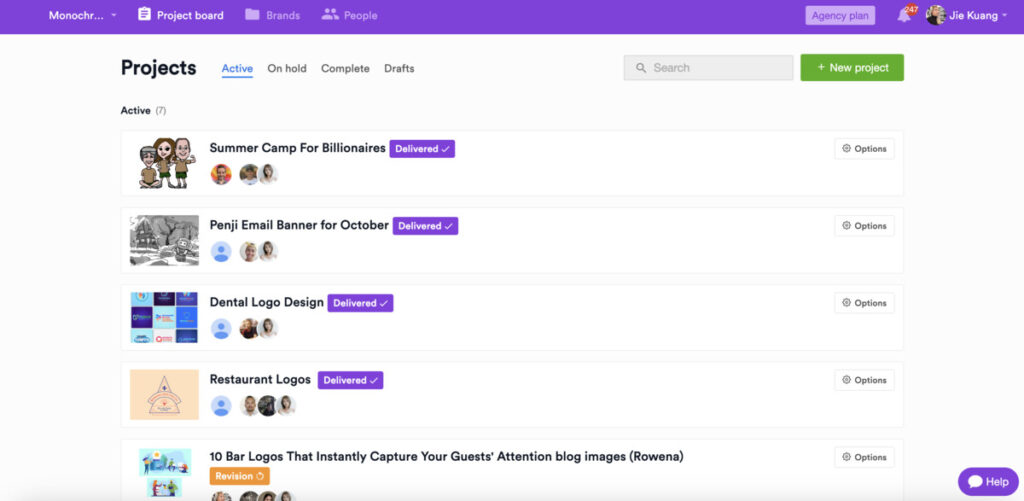The height and width of the screenshot is (501, 1024).
Task: Open Options menu for Penji Email Banner
Action: pos(865,225)
